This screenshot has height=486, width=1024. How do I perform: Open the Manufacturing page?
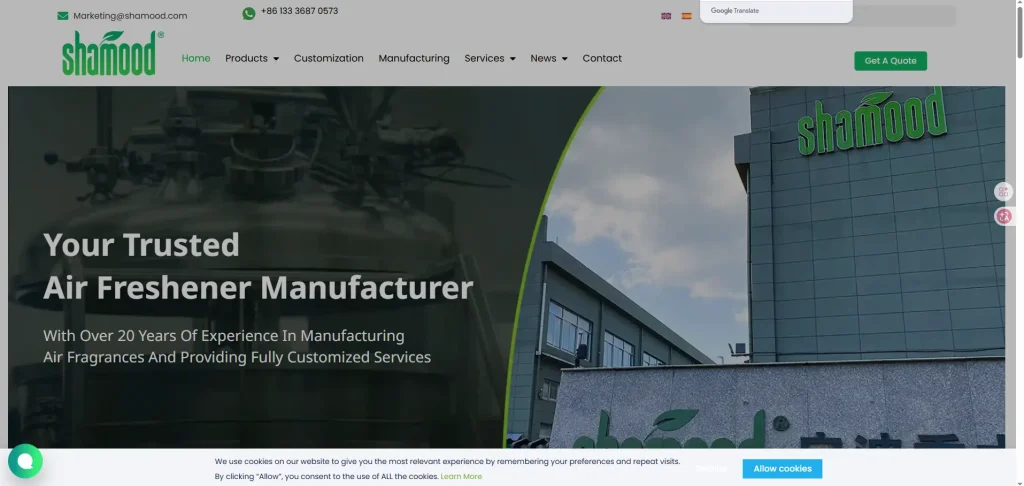(x=414, y=58)
